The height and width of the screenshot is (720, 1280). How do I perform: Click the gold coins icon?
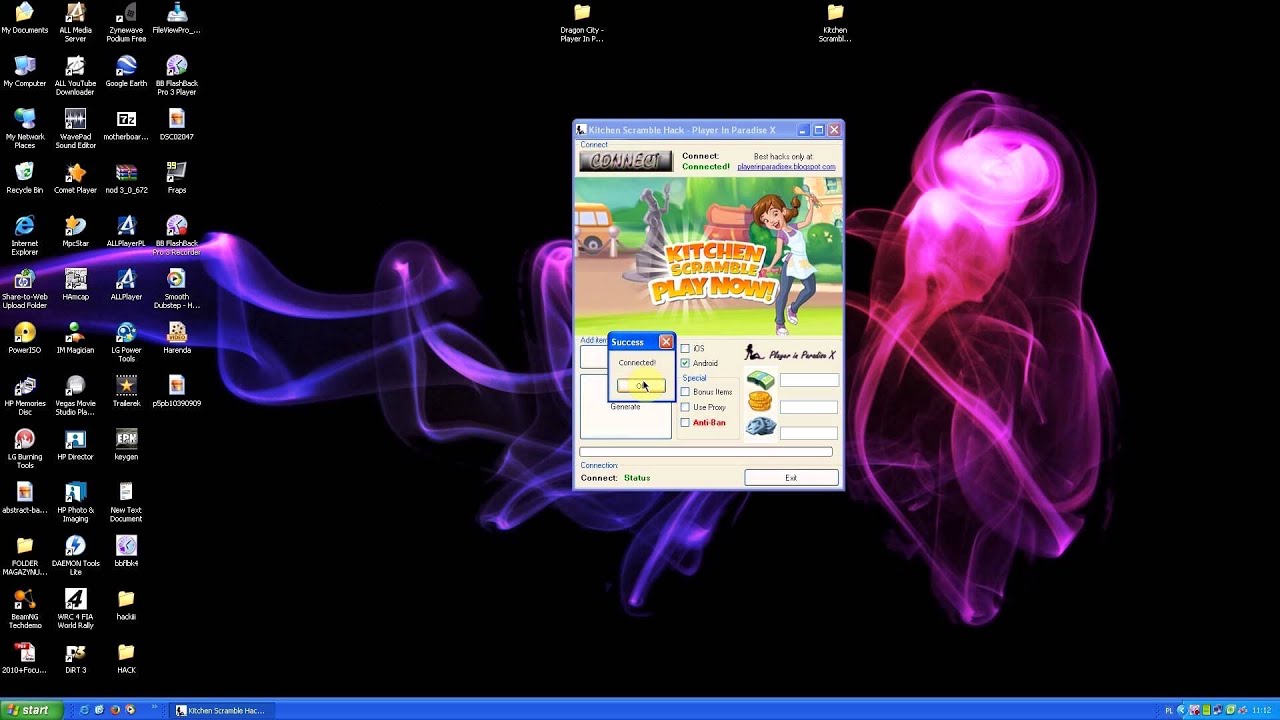(x=760, y=402)
